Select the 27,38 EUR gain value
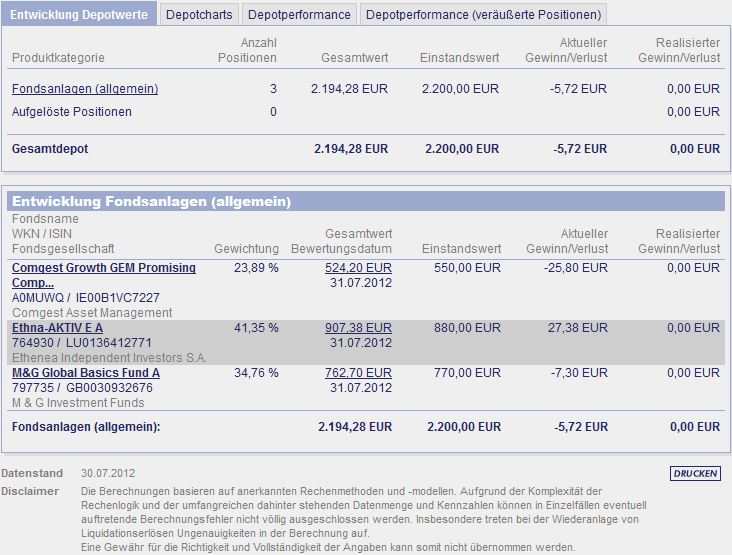This screenshot has width=732, height=555. pos(578,328)
